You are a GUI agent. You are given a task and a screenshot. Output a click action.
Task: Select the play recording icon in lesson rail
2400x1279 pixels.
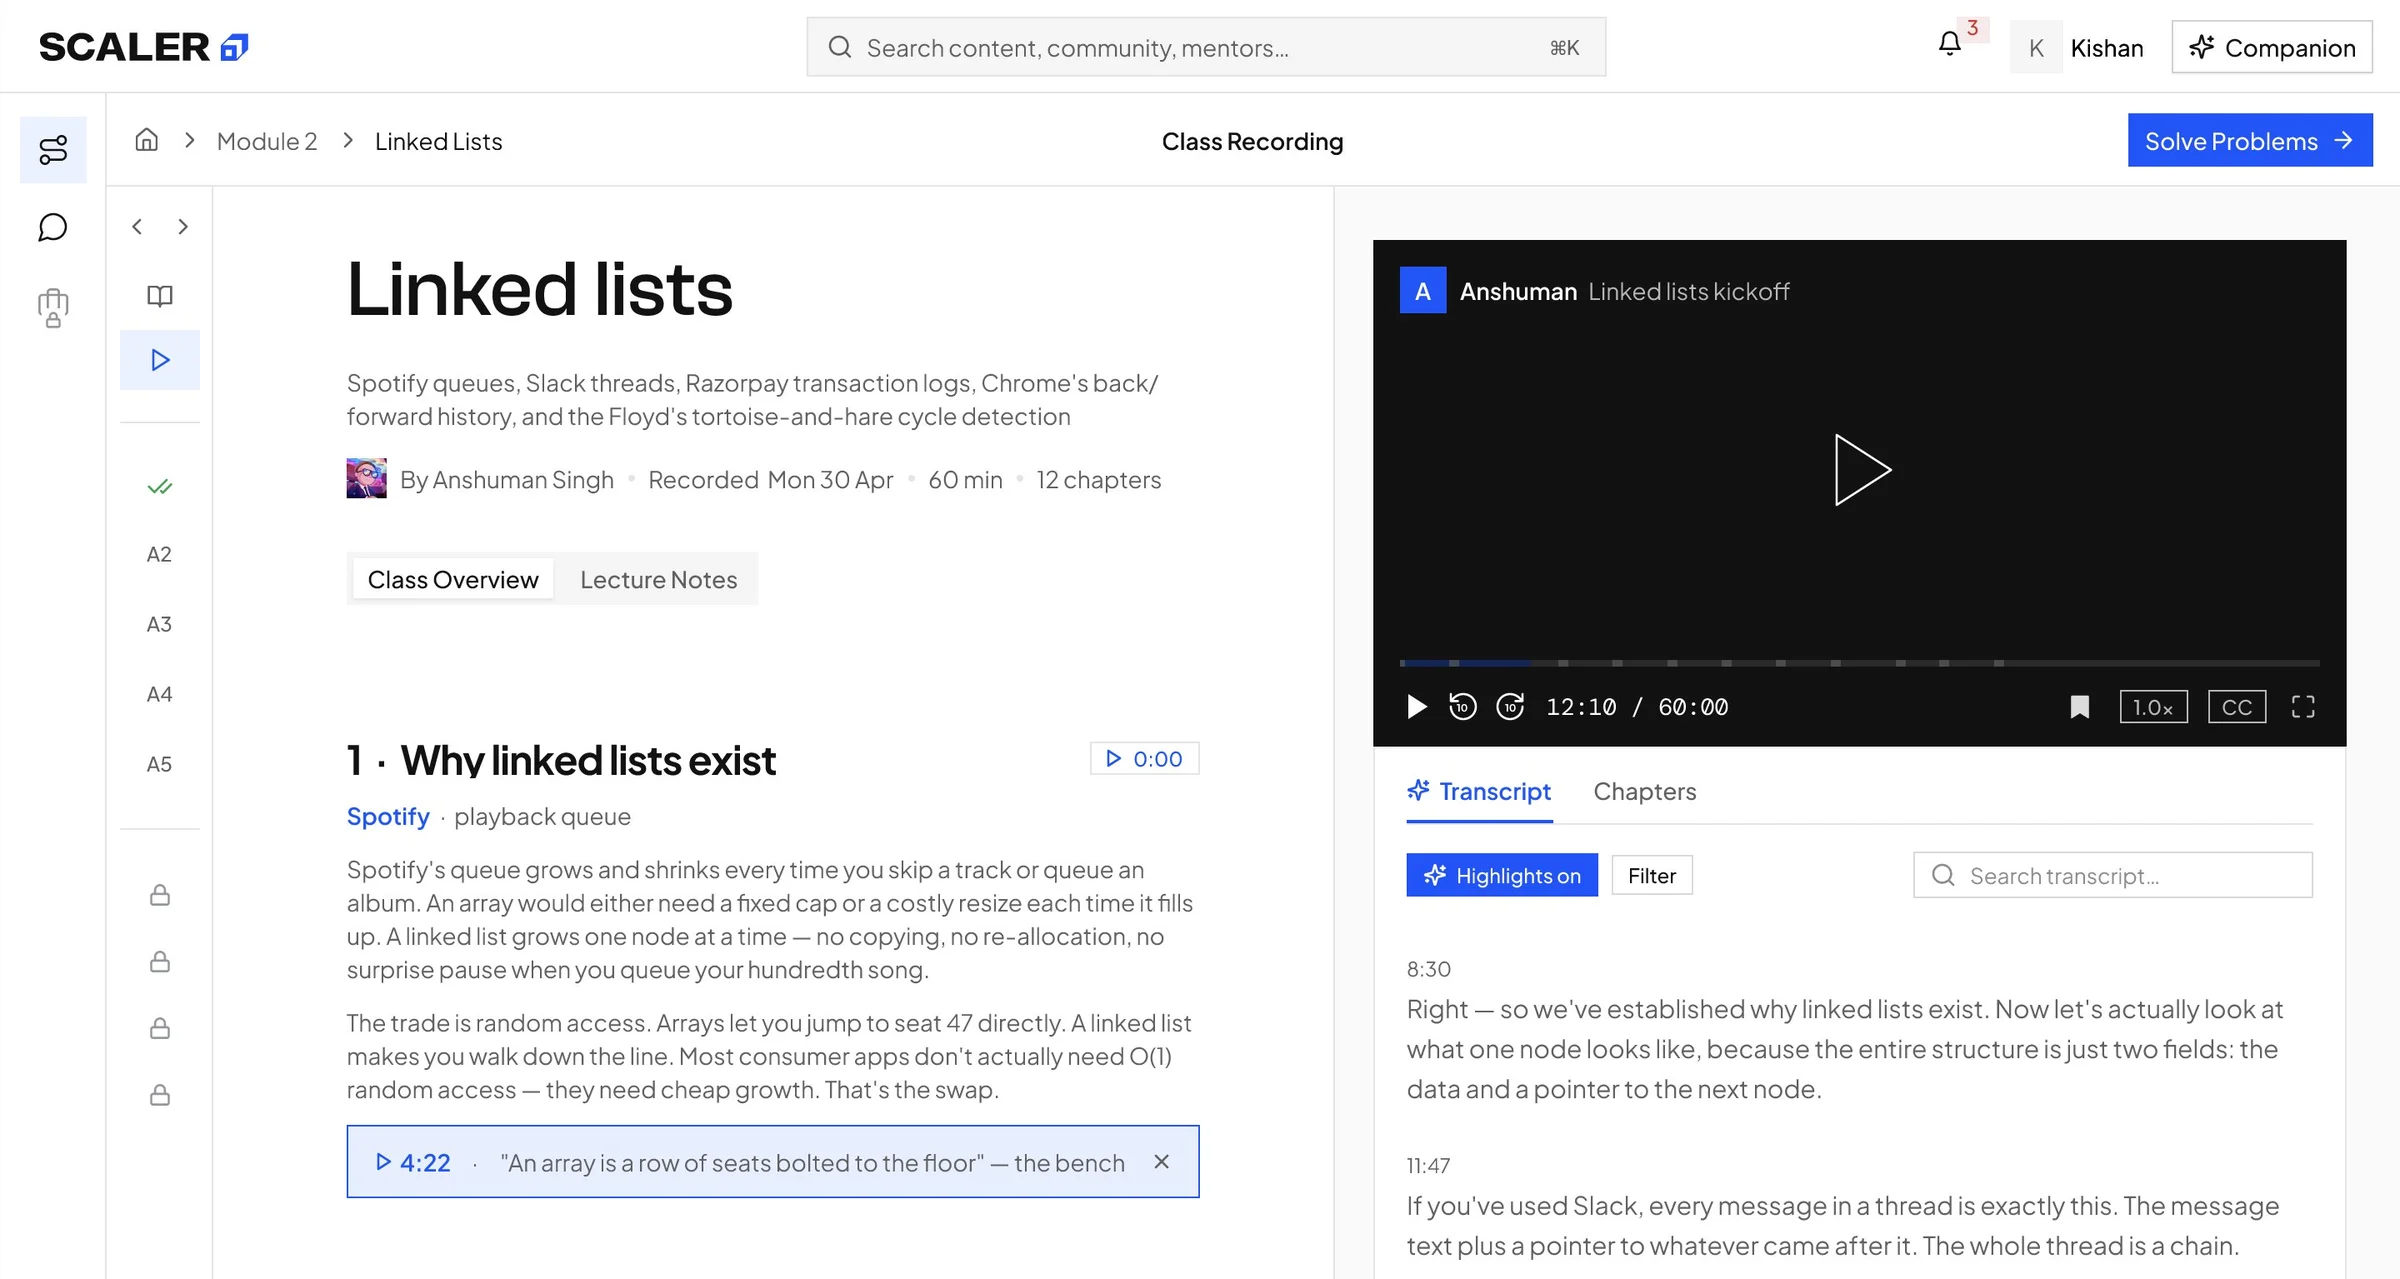click(160, 360)
